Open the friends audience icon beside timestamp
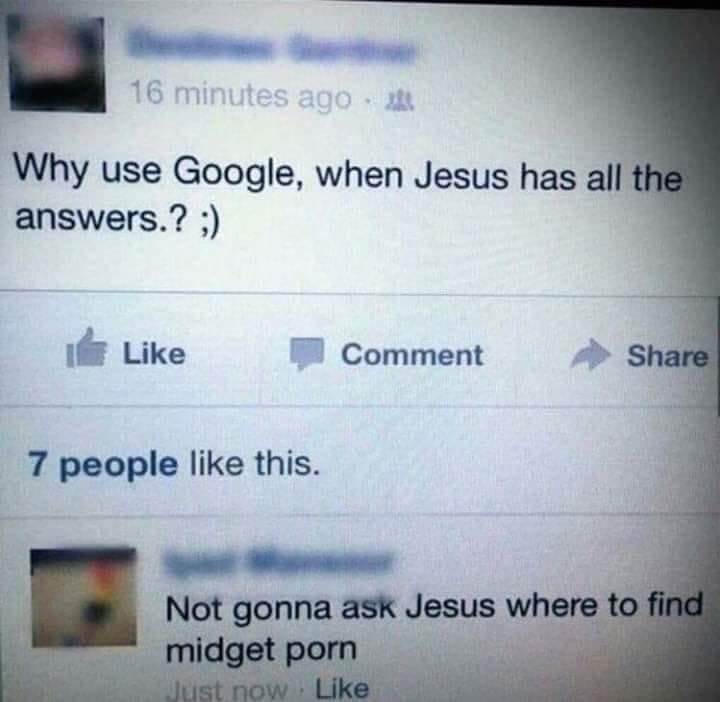This screenshot has height=702, width=720. [x=400, y=101]
